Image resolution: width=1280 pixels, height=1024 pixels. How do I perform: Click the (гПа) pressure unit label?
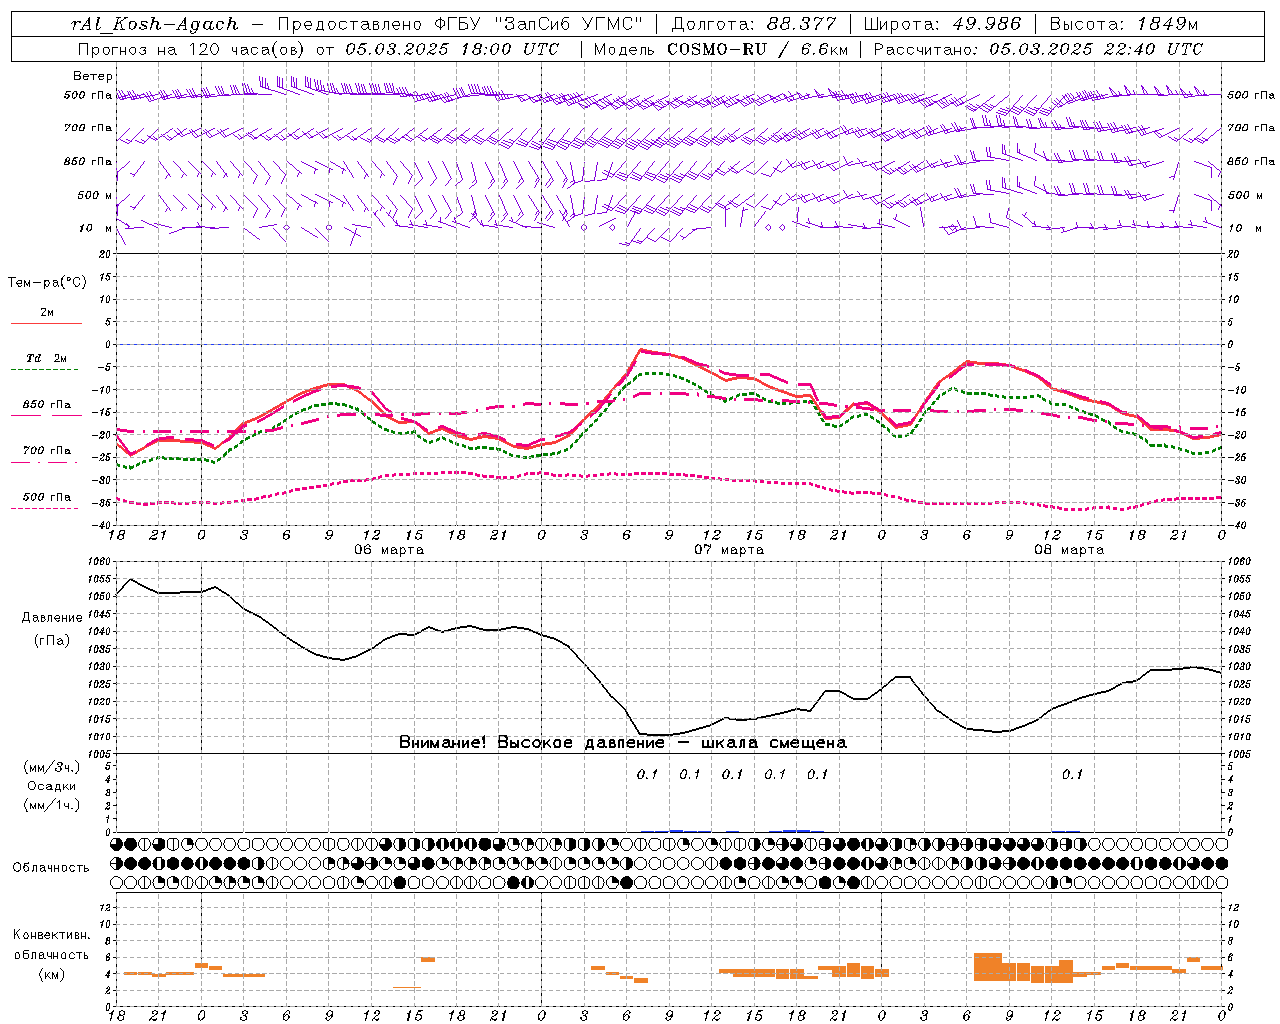coord(51,641)
